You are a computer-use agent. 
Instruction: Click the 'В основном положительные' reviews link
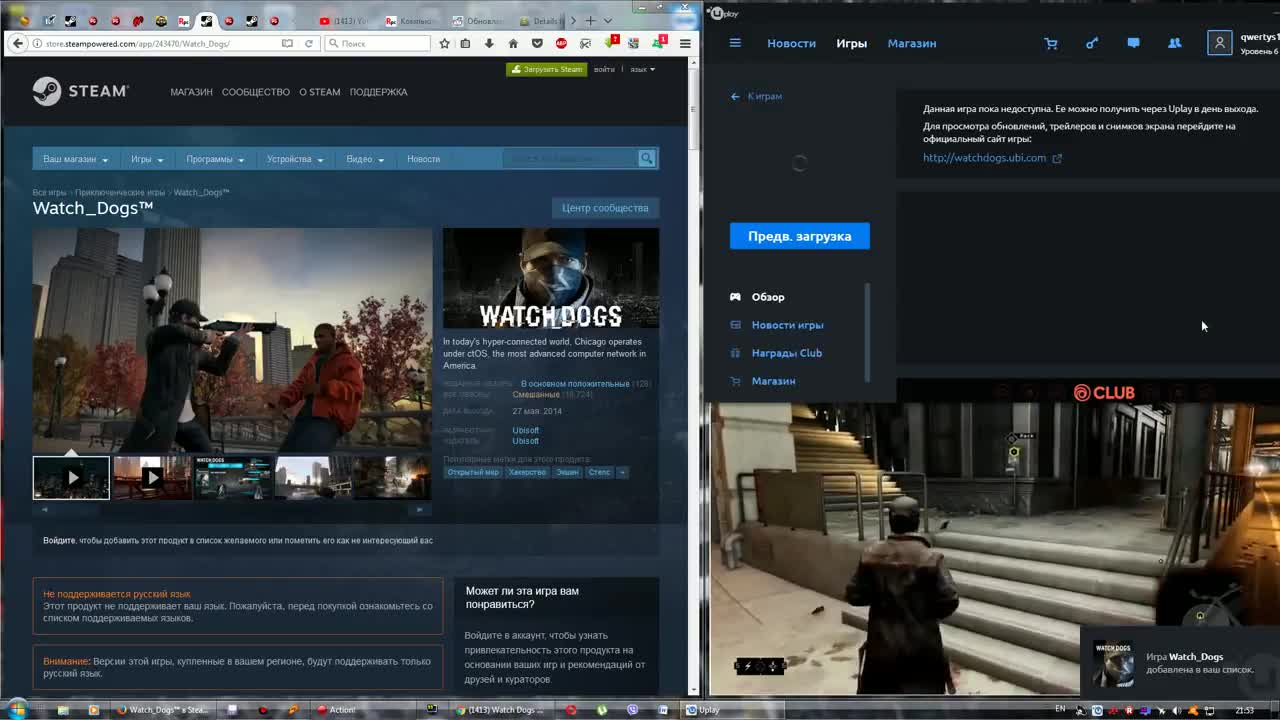tap(575, 383)
